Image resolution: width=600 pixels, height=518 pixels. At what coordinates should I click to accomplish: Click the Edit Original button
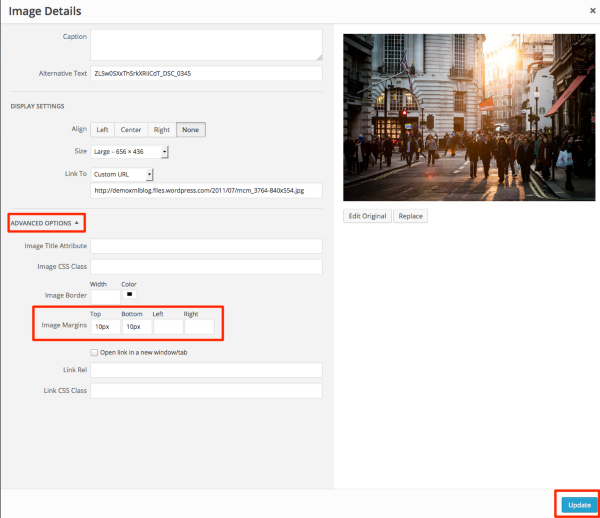pos(367,216)
